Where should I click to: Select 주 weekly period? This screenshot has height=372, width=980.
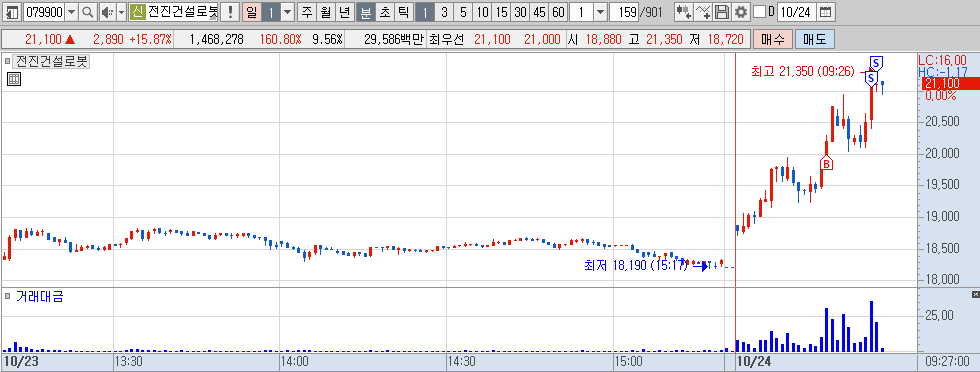coord(306,12)
